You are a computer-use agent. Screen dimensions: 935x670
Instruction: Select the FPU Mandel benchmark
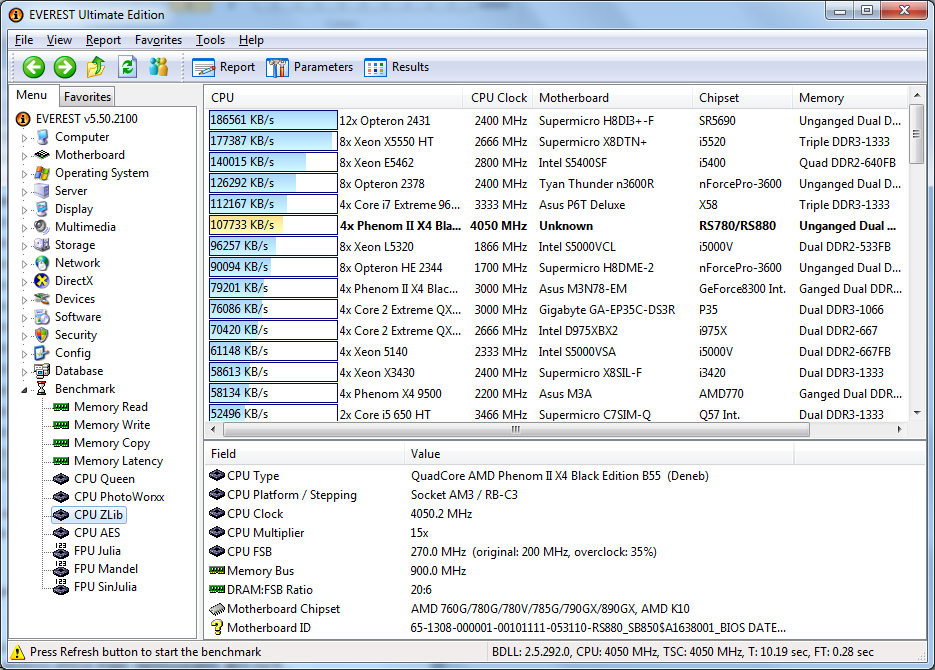(x=106, y=569)
